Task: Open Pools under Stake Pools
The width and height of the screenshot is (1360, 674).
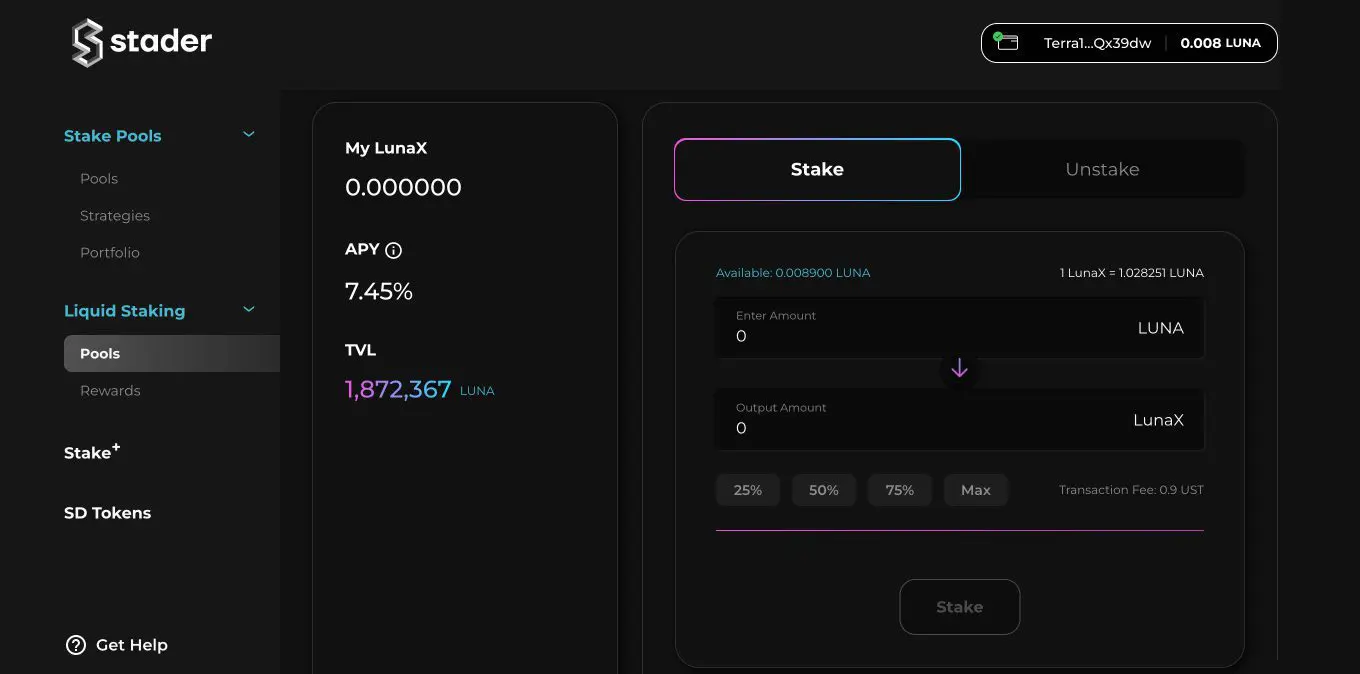Action: pos(99,178)
